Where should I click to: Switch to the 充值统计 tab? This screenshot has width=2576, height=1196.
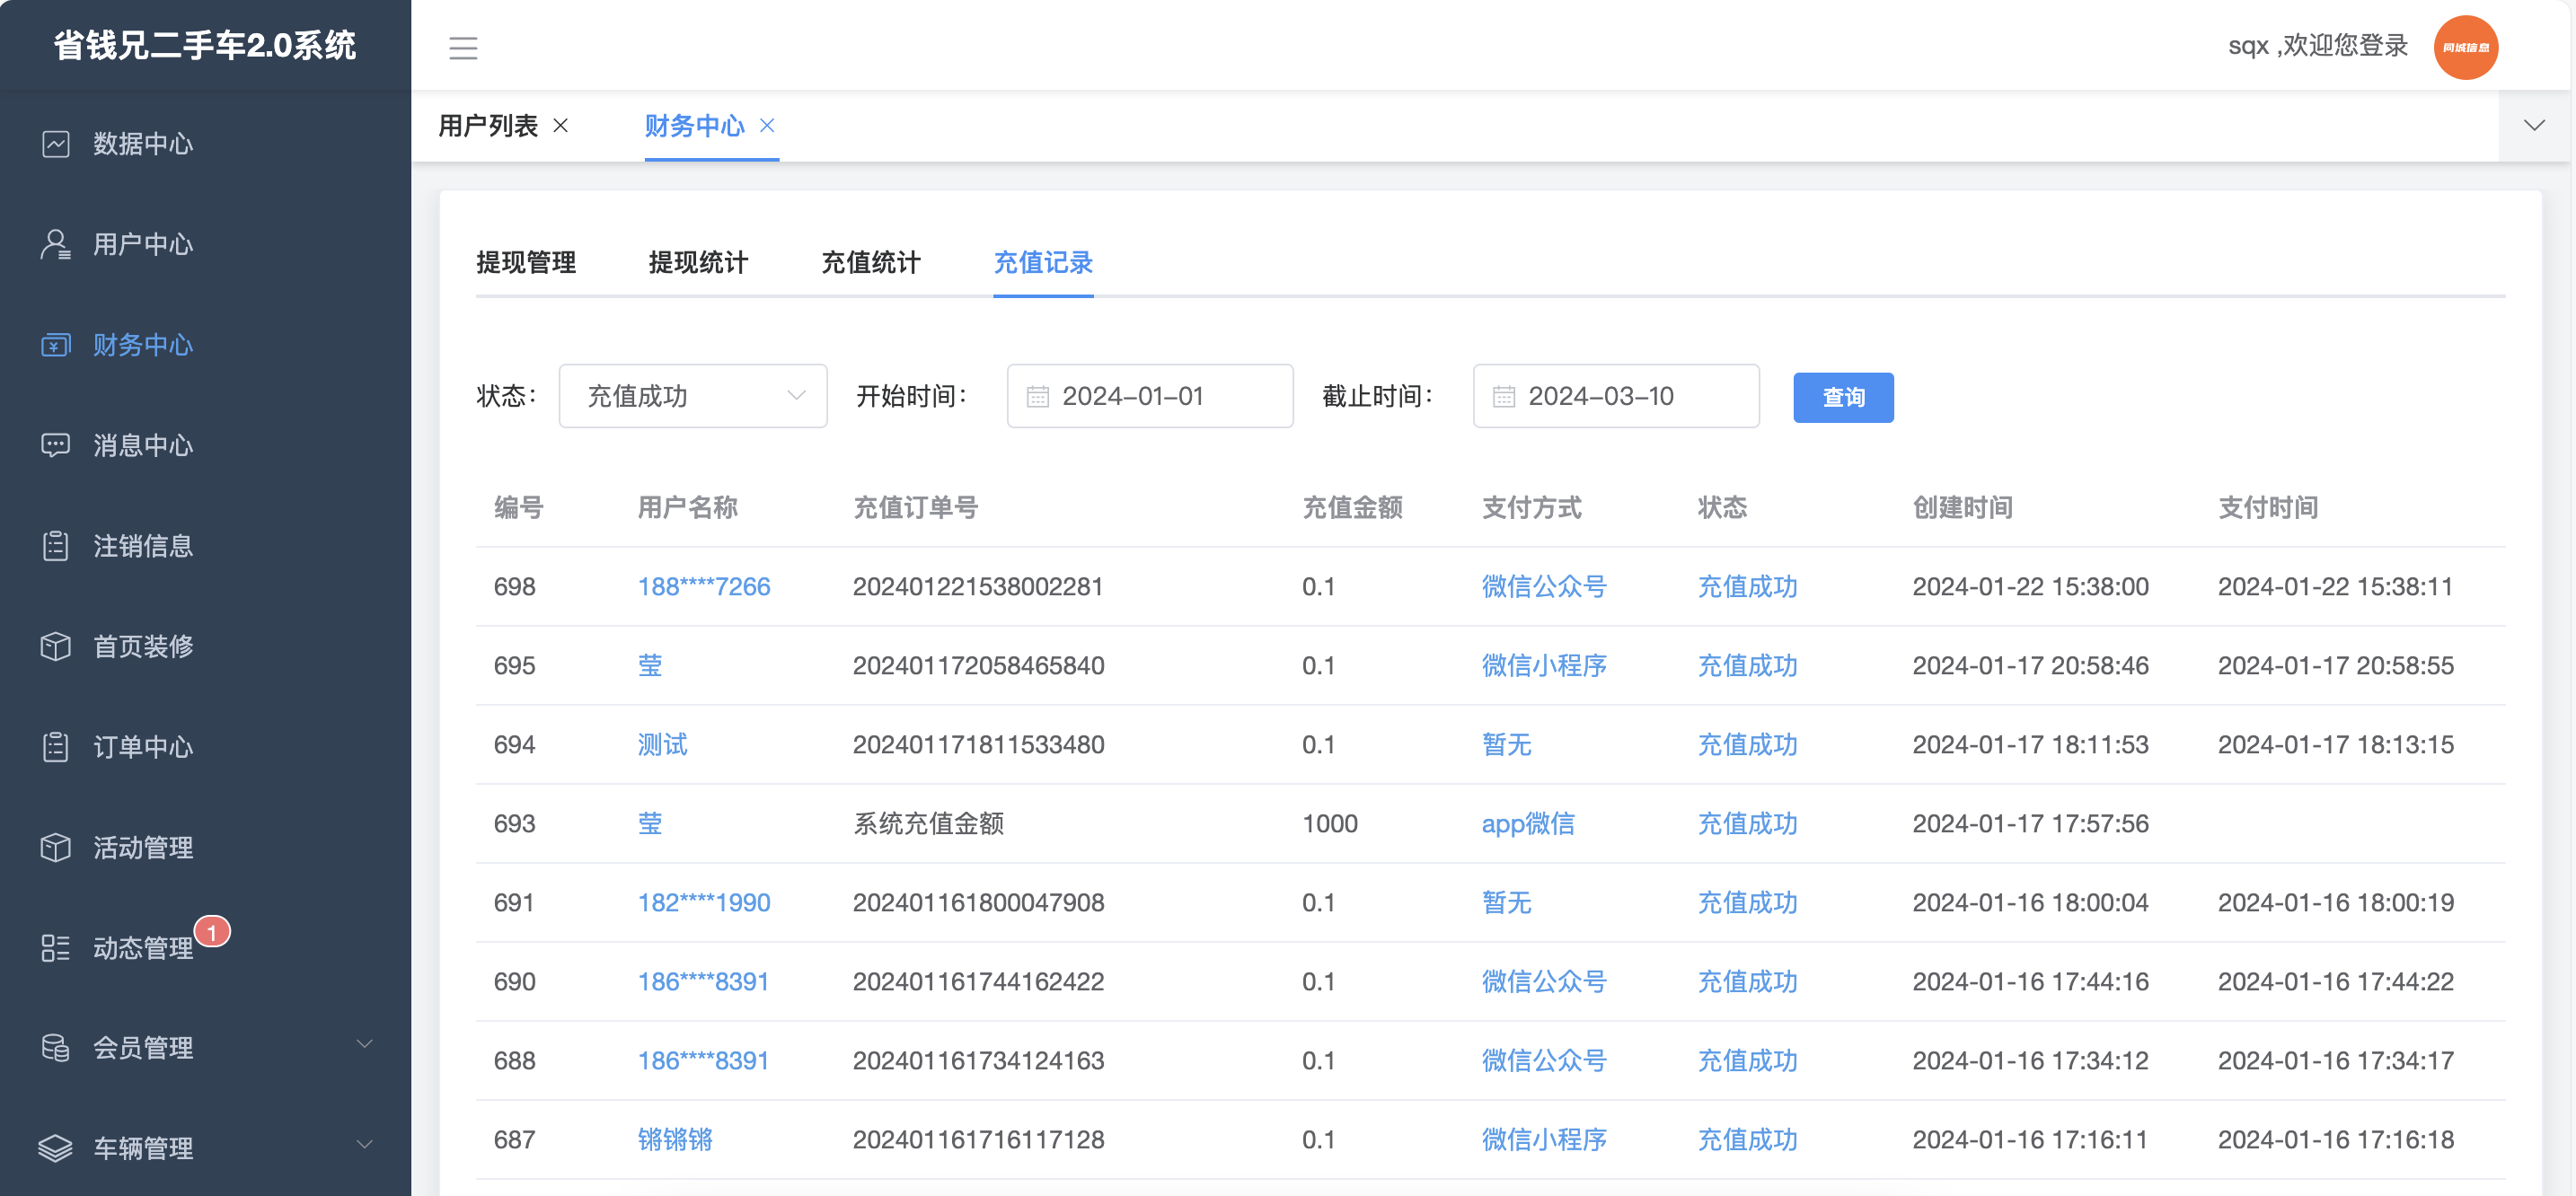870,262
